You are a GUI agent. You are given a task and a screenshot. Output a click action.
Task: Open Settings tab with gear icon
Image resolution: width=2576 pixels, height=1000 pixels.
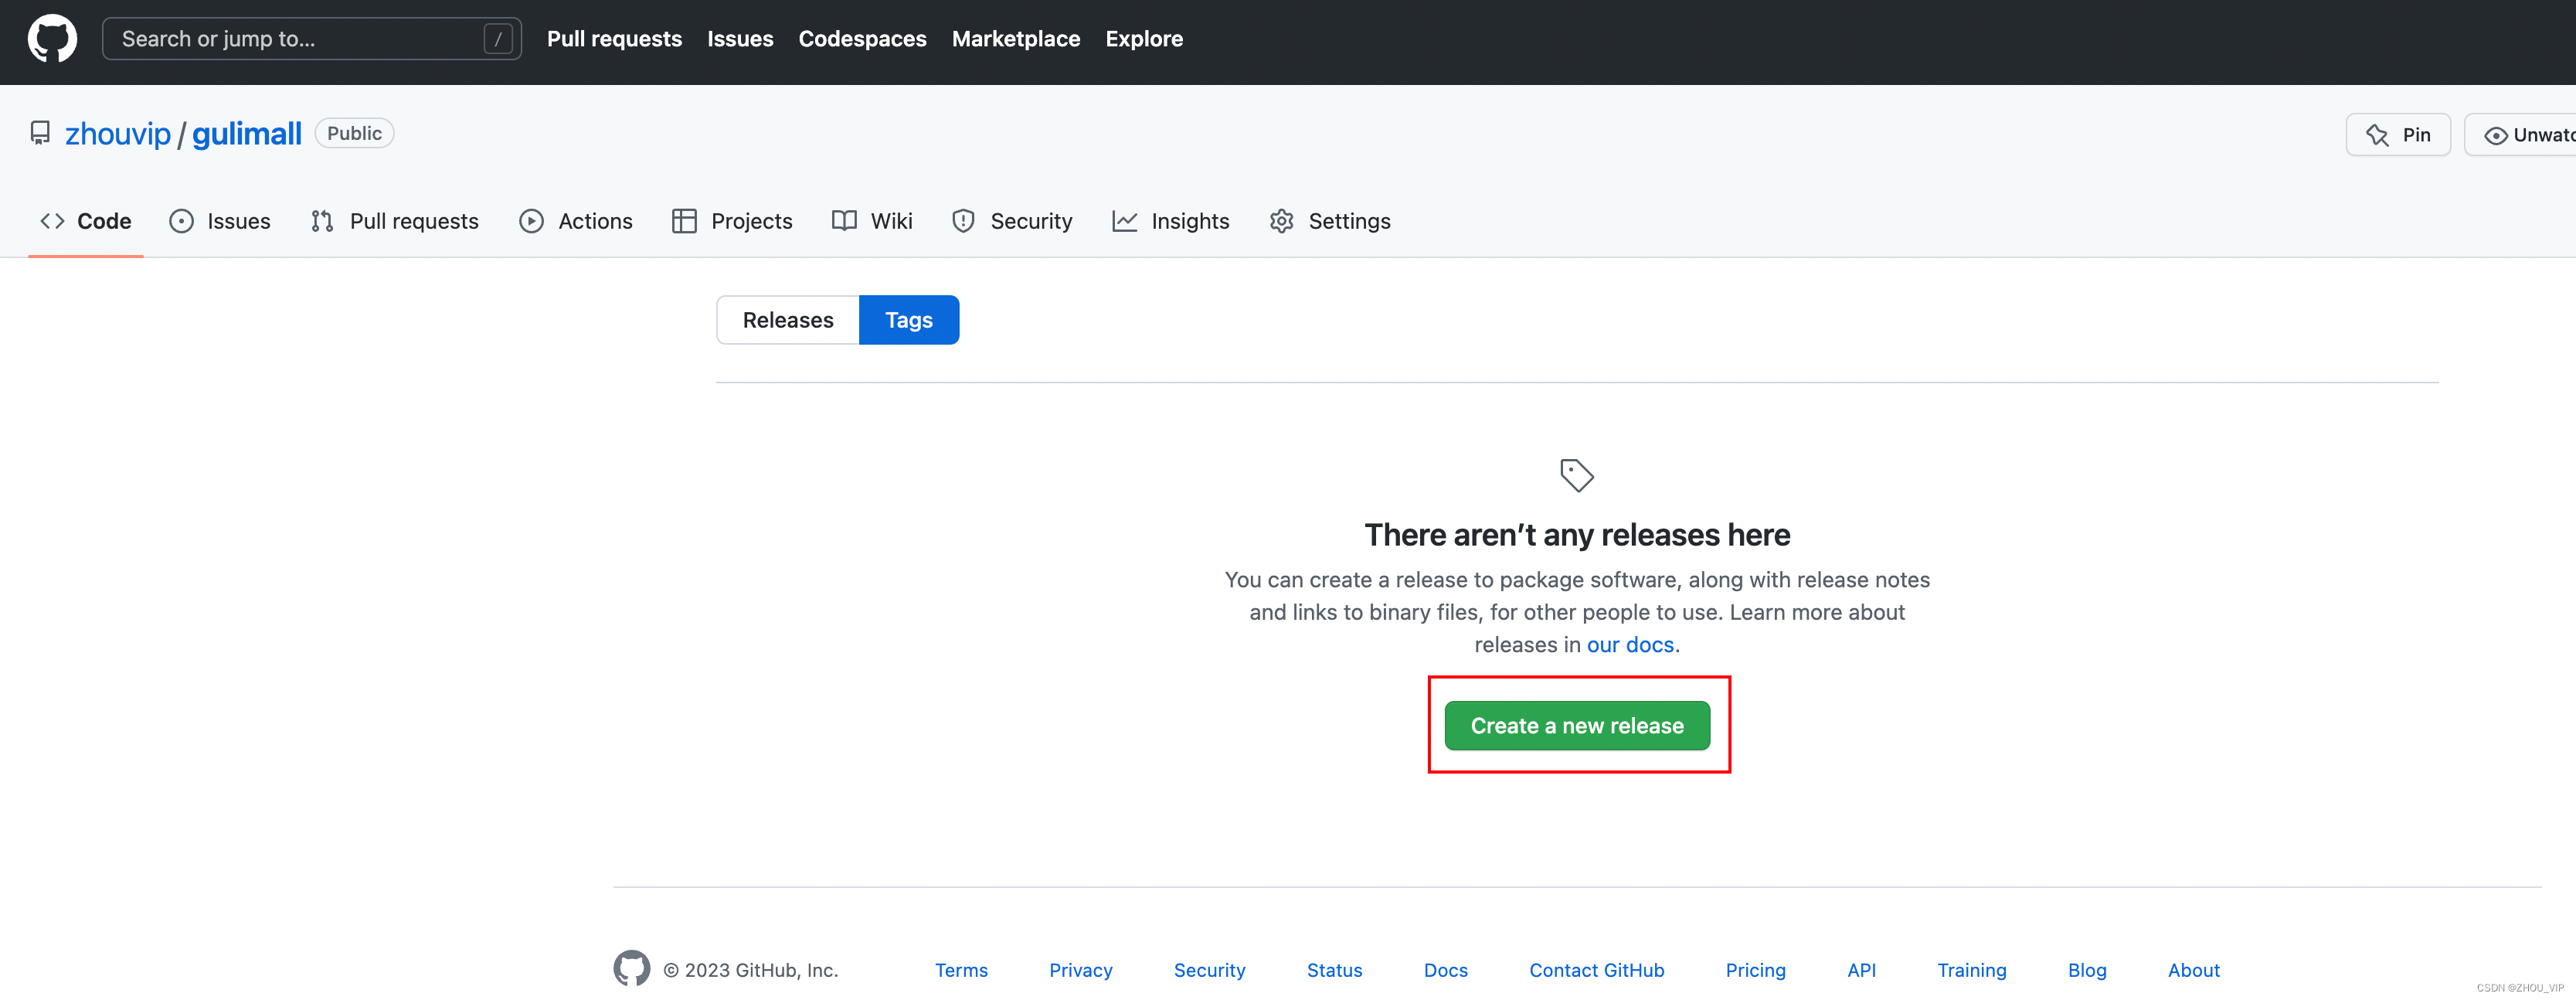pos(1329,221)
